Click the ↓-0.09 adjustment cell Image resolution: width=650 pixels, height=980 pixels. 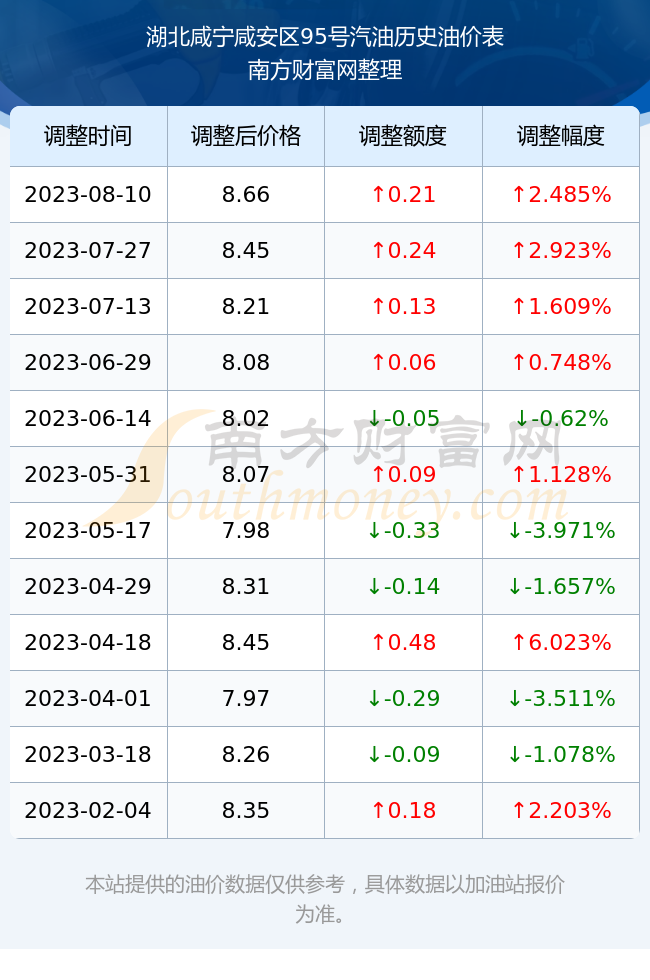click(403, 754)
